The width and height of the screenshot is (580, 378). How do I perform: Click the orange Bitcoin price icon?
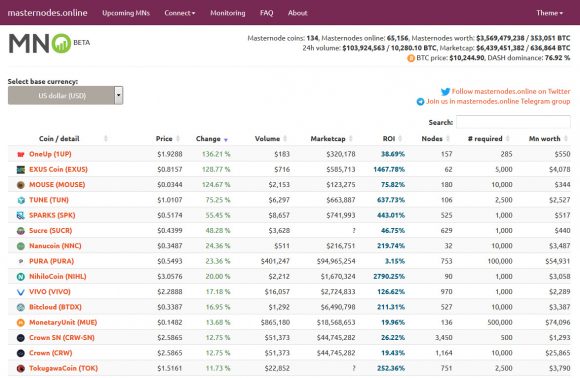411,58
